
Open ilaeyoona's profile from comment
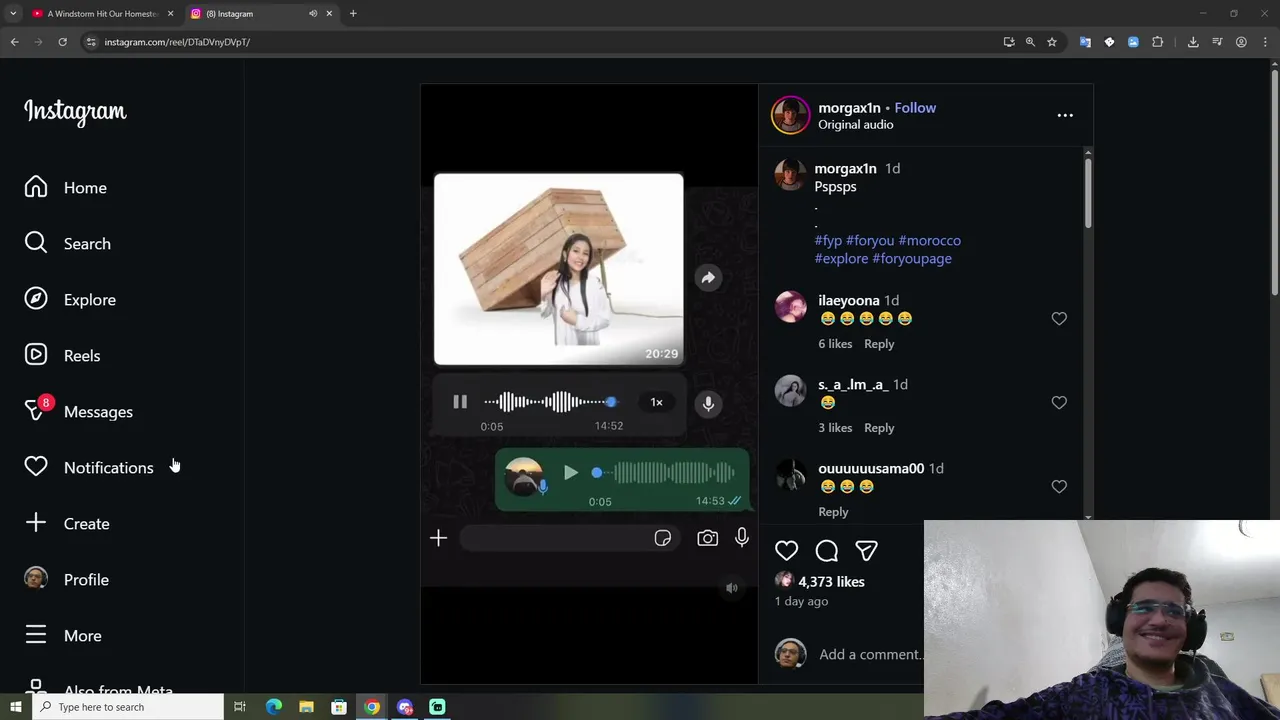(x=849, y=301)
